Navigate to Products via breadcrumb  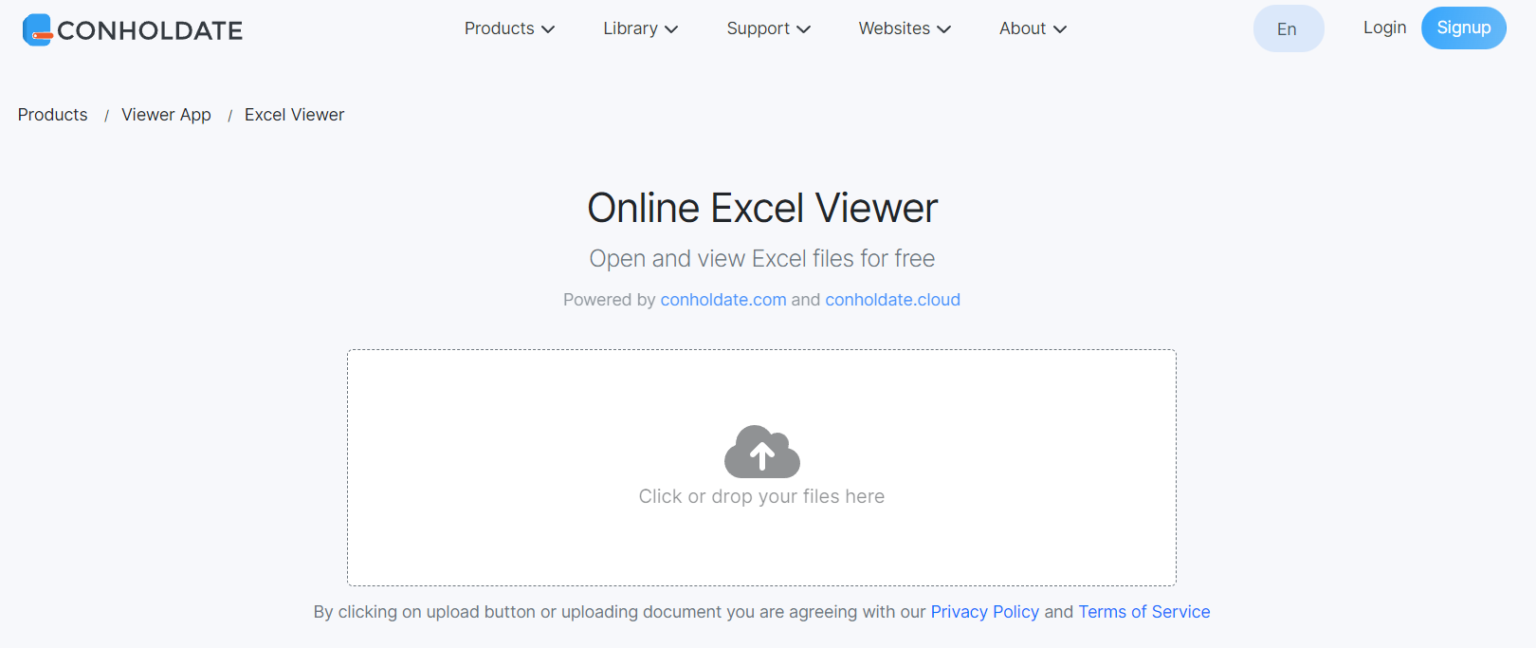point(52,114)
